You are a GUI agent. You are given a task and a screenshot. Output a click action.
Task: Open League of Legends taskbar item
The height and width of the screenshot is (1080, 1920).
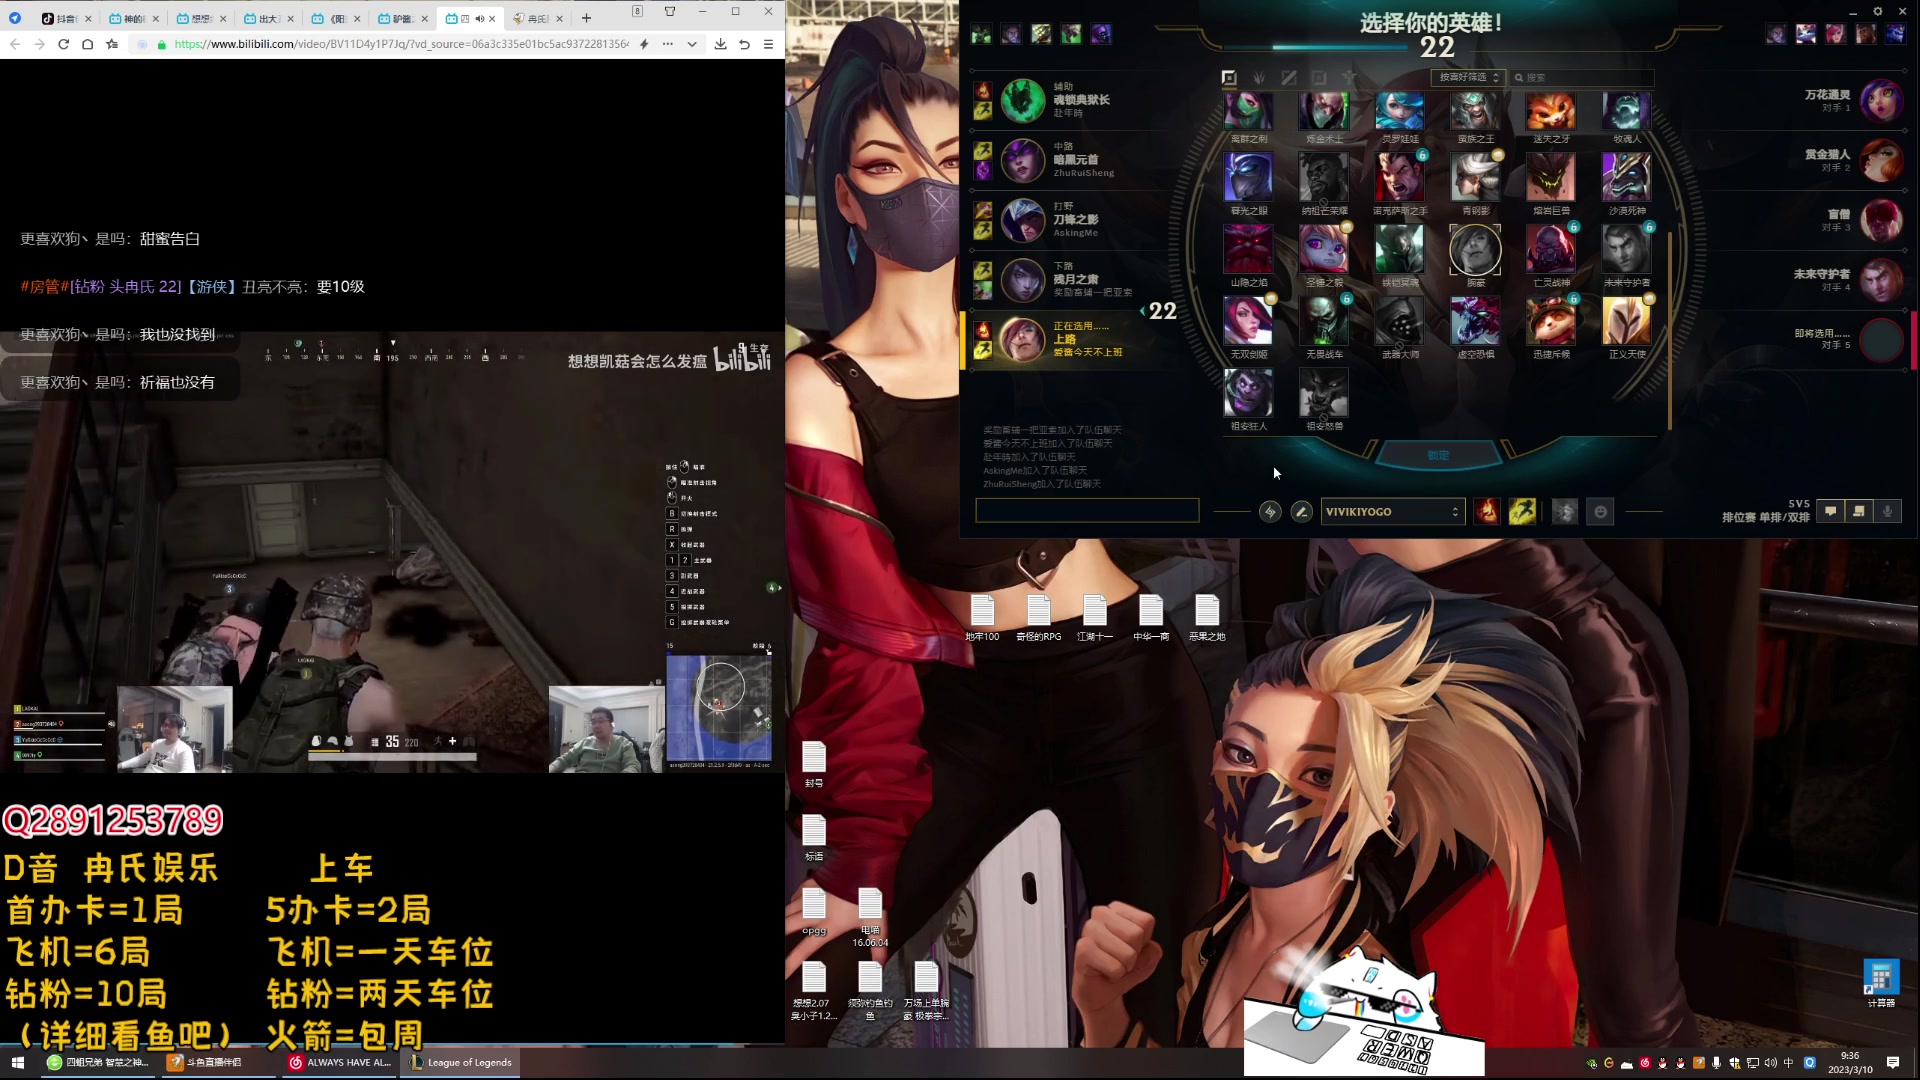tap(462, 1062)
